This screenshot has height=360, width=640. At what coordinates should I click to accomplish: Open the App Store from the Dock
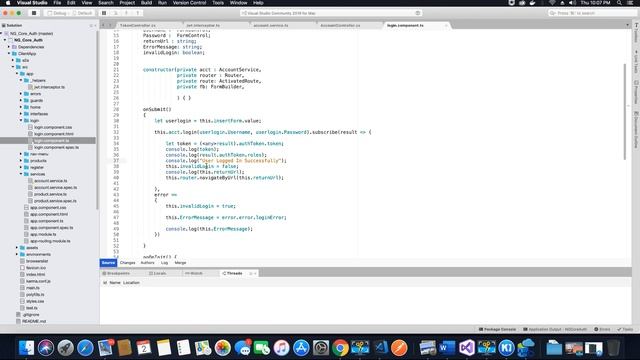(x=301, y=348)
